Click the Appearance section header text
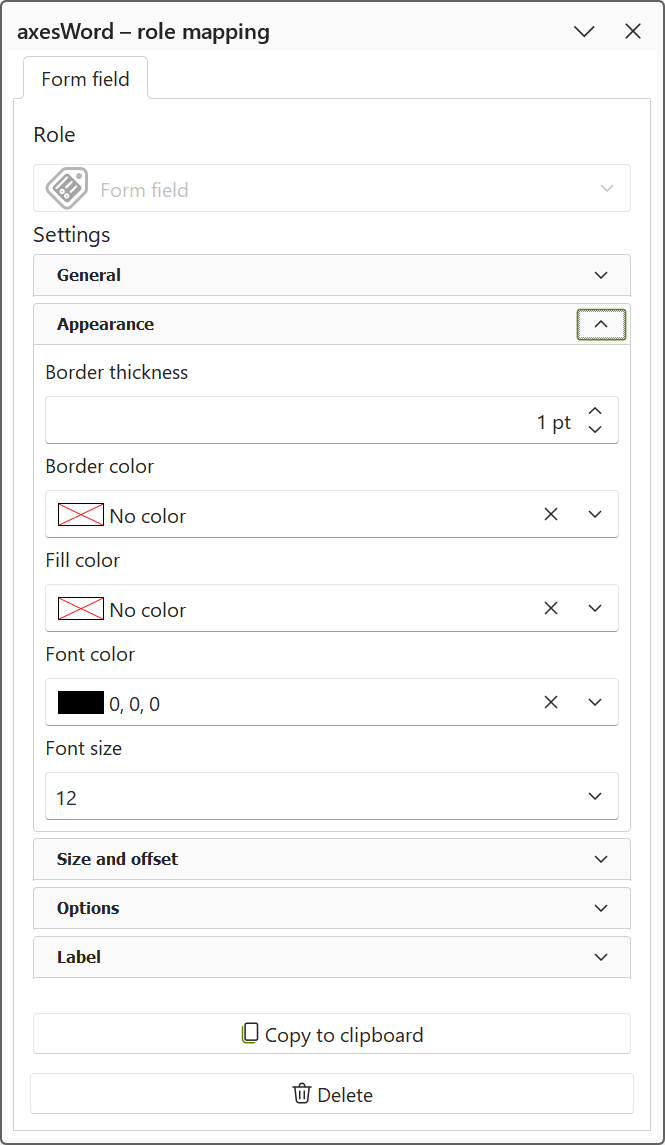The width and height of the screenshot is (665, 1145). click(x=105, y=324)
